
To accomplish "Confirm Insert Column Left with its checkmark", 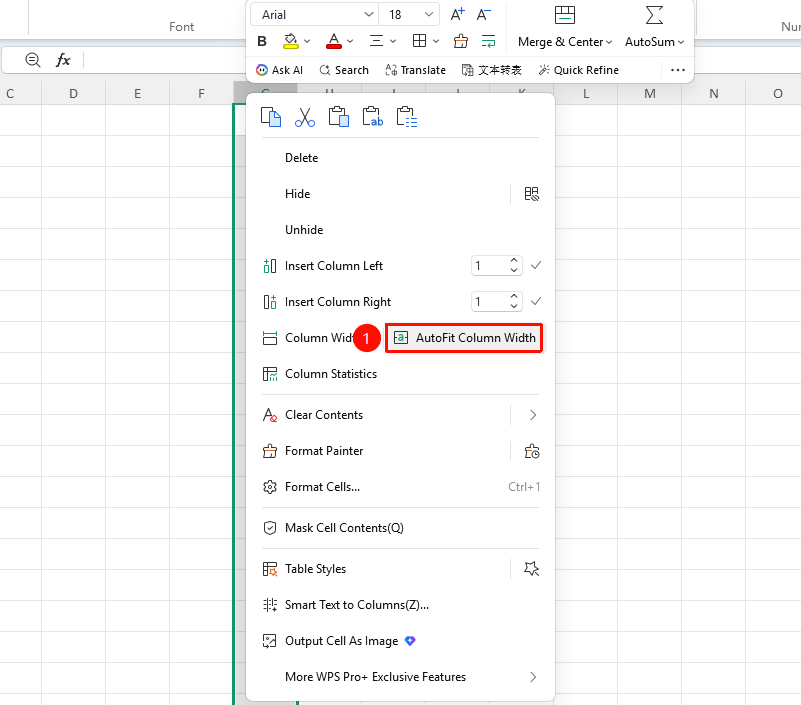I will (x=535, y=265).
